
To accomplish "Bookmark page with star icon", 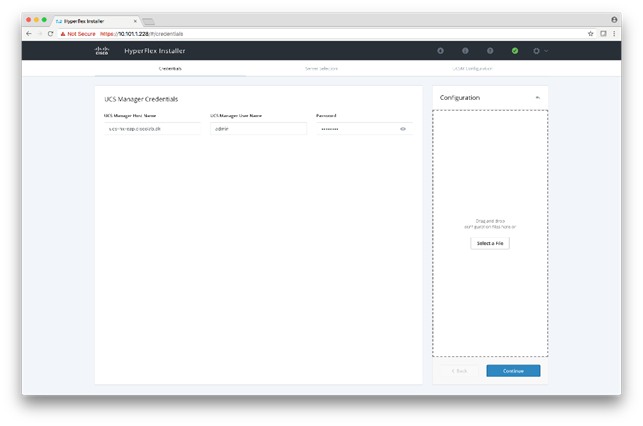I will pos(591,34).
